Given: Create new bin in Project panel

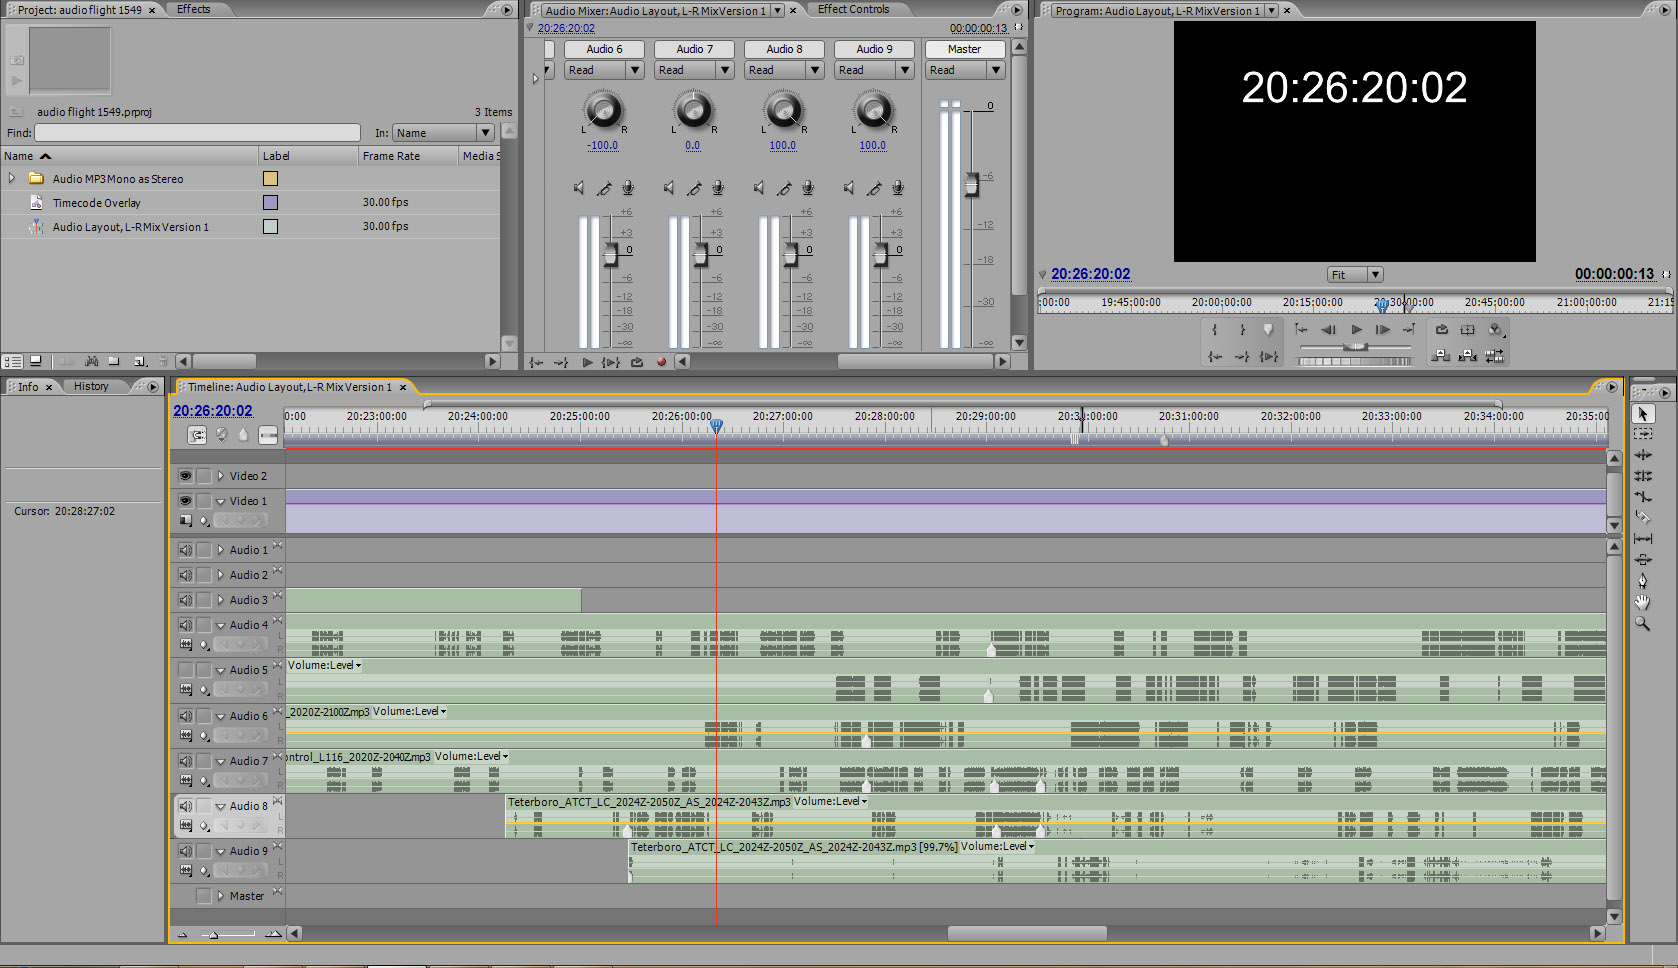Looking at the screenshot, I should (114, 361).
